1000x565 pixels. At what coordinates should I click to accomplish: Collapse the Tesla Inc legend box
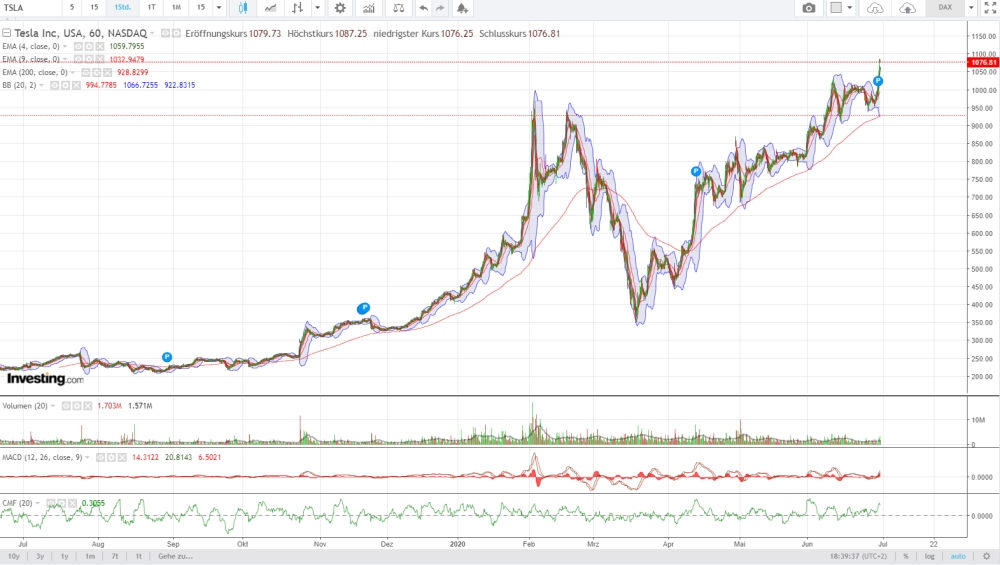click(x=6, y=33)
